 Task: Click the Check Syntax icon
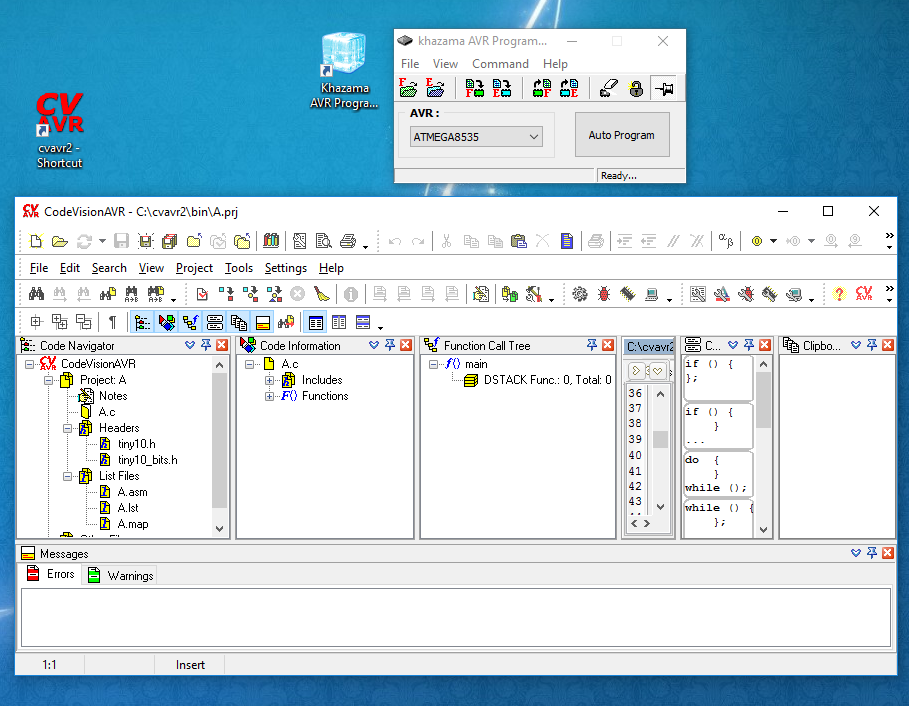tap(202, 294)
